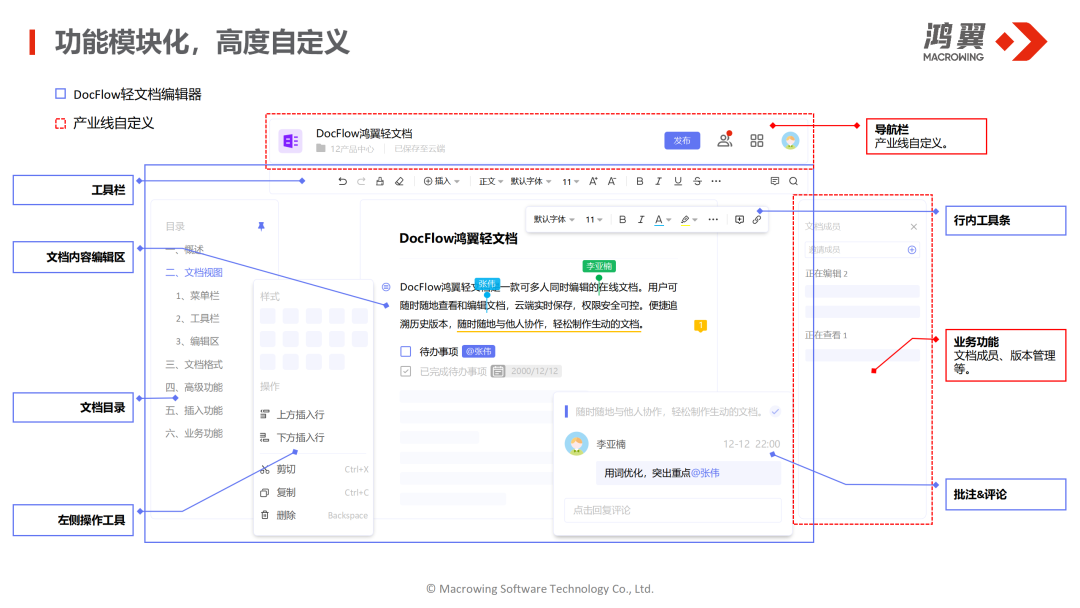Open the 插入 dropdown in toolbar
Viewport: 1080px width, 608px height.
442,181
